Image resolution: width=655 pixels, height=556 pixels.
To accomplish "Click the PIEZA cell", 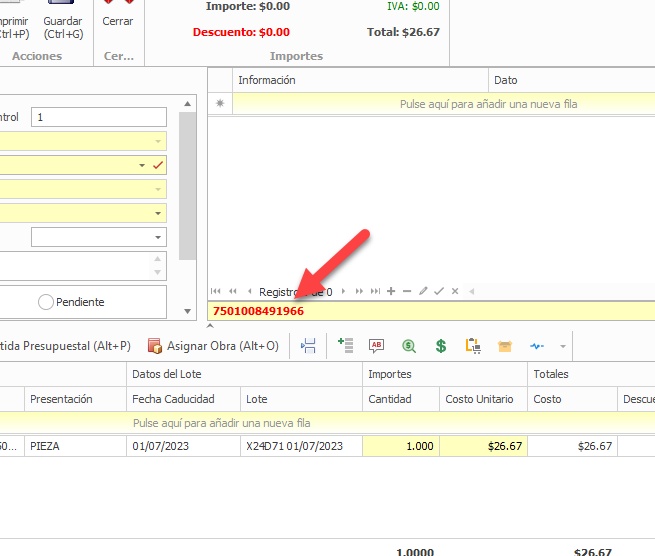I will click(75, 446).
